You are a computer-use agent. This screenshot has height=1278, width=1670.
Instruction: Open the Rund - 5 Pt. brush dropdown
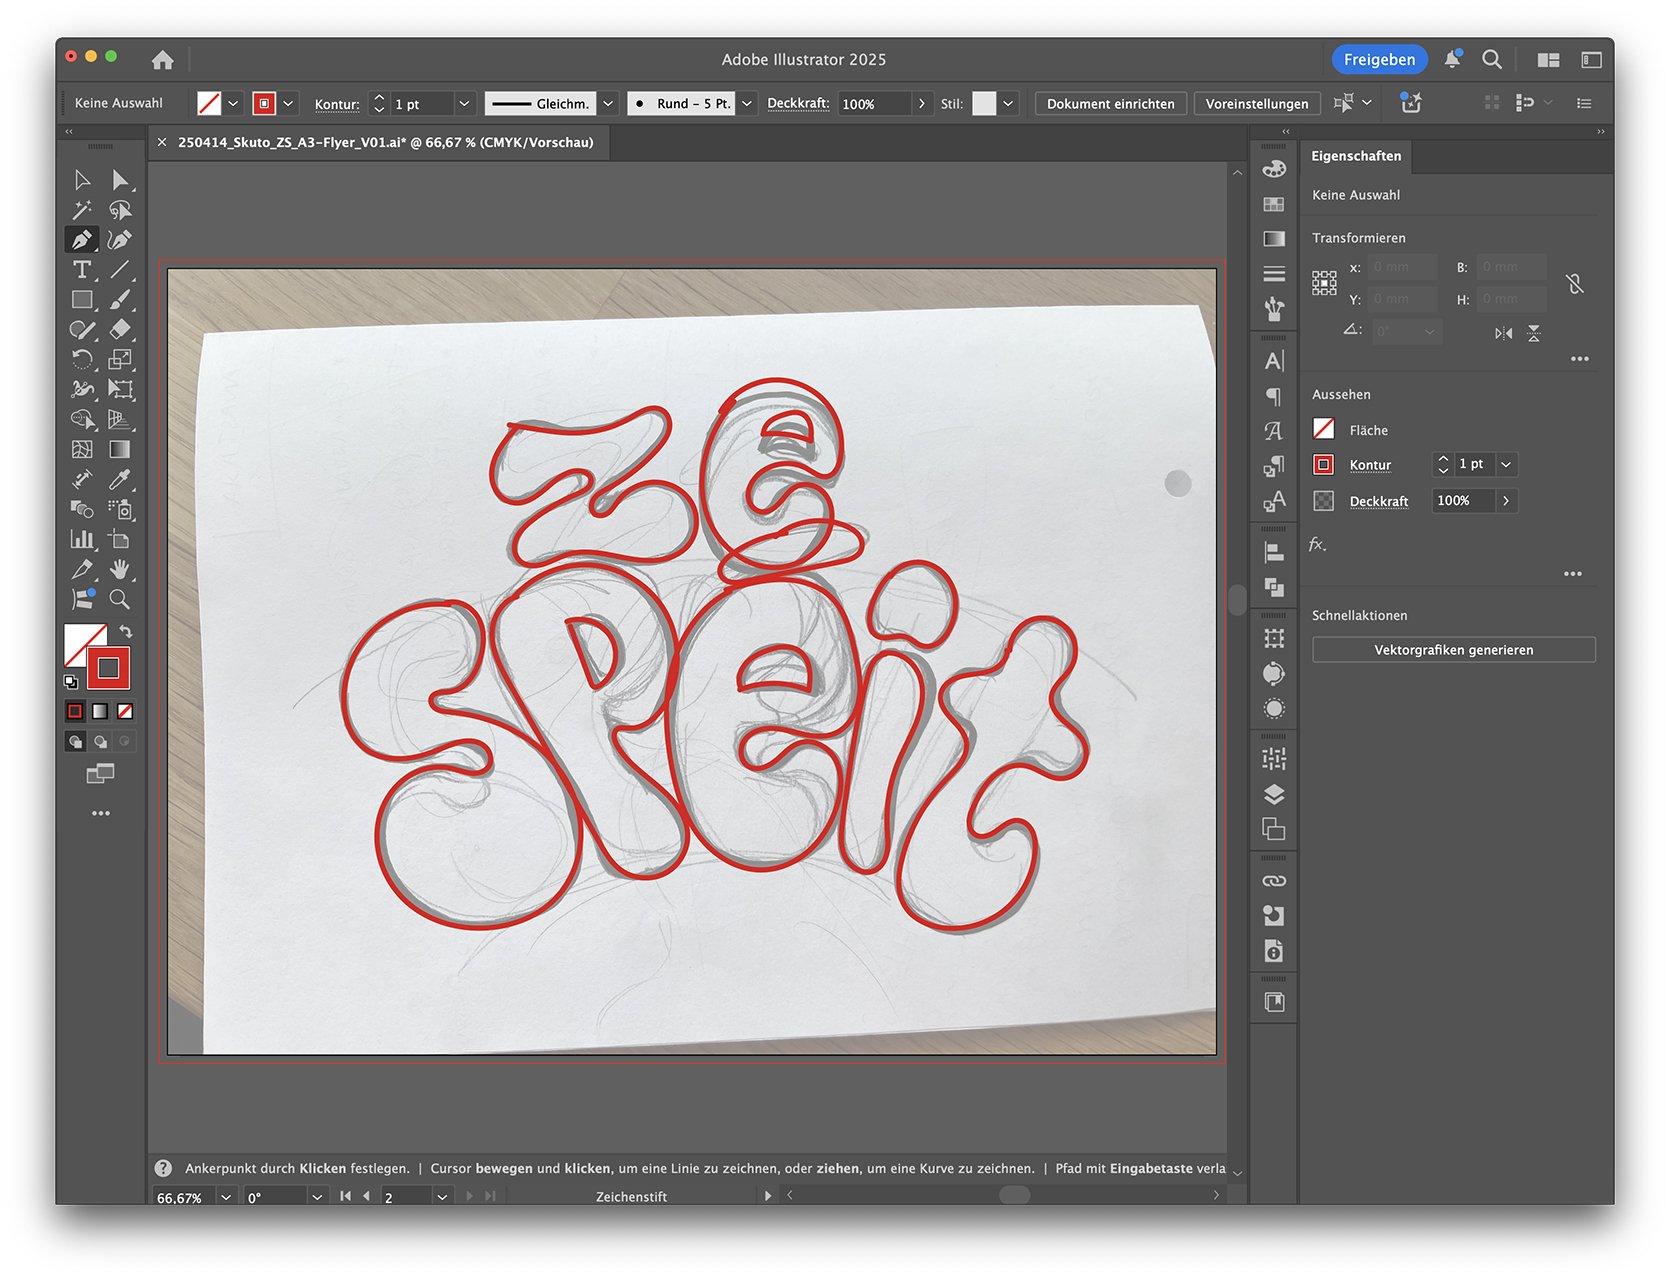point(746,104)
